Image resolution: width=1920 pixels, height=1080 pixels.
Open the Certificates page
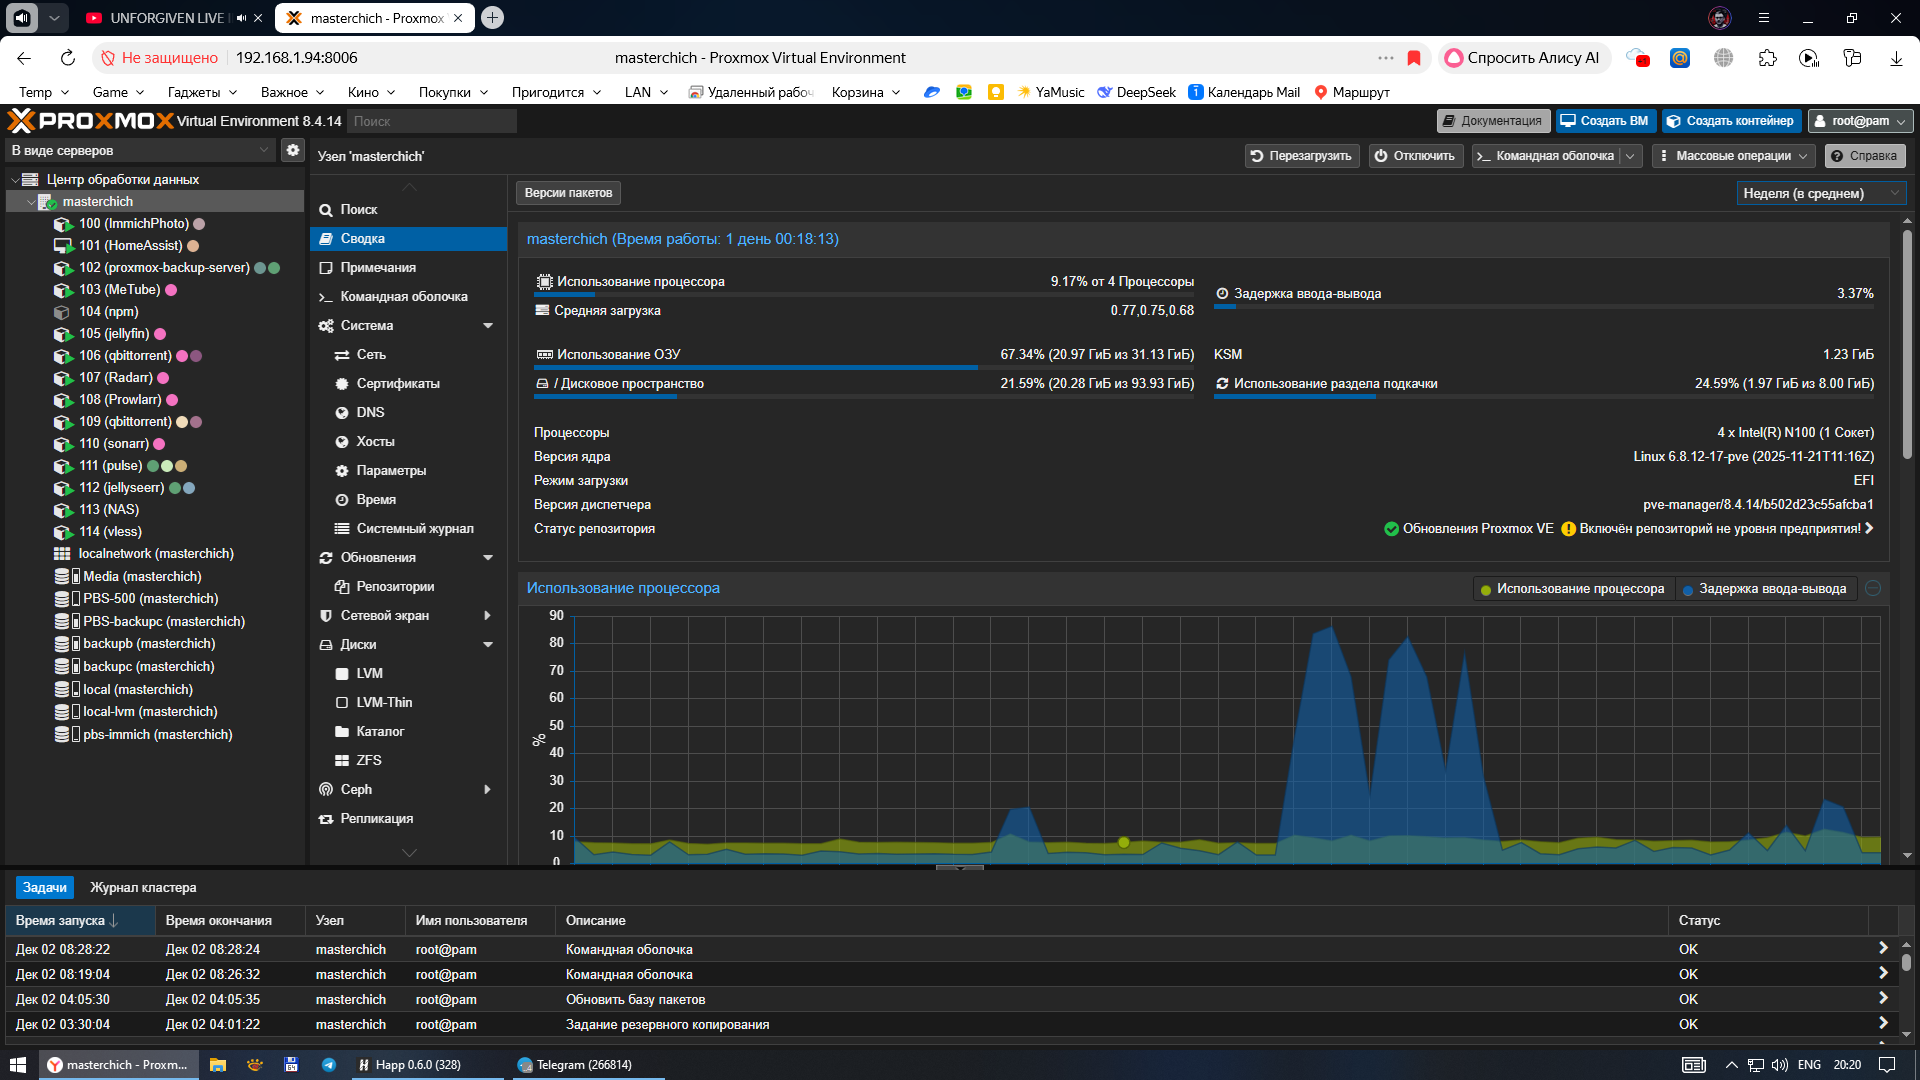pos(397,383)
